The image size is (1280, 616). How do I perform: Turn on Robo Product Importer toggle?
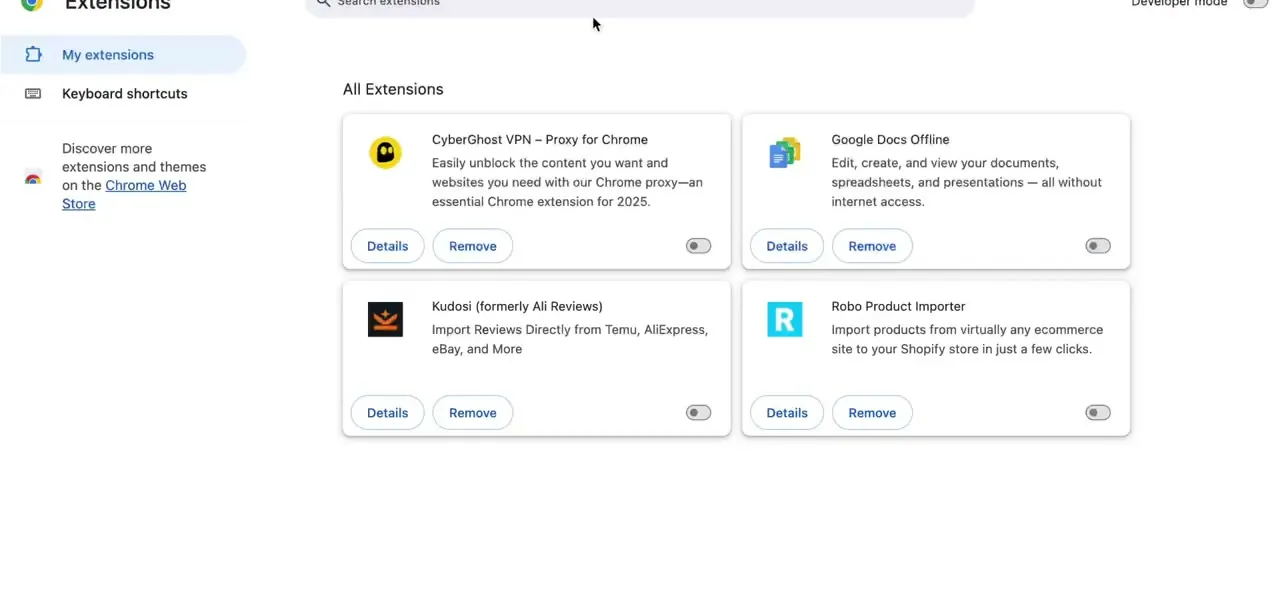[x=1098, y=413]
